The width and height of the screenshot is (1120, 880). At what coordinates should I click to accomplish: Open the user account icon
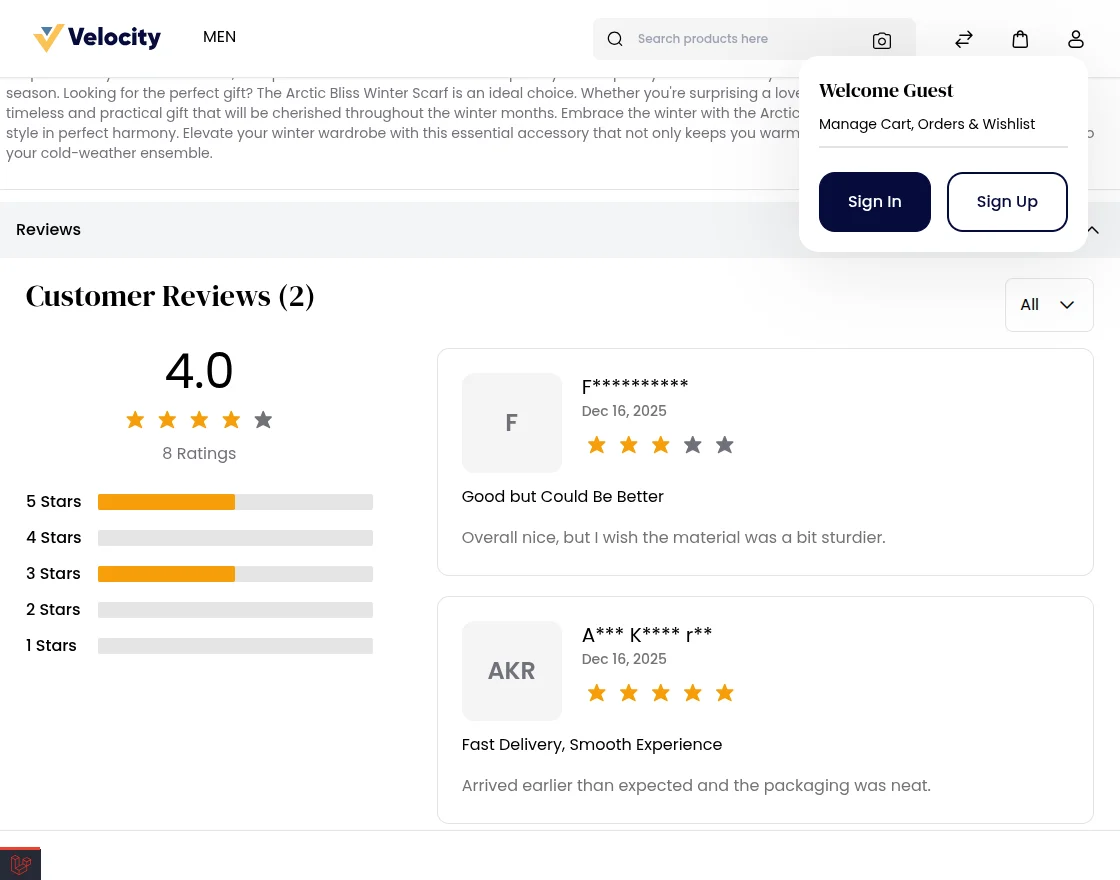tap(1076, 39)
